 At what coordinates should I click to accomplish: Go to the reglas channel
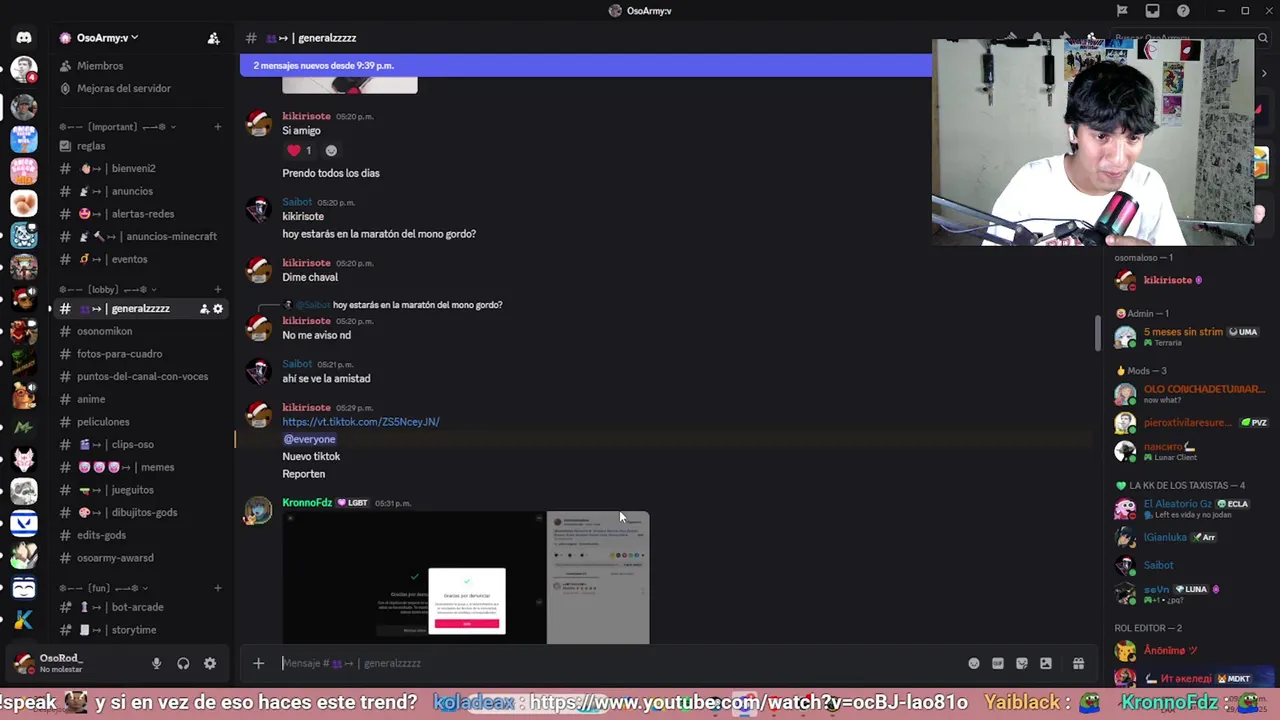(x=140, y=146)
